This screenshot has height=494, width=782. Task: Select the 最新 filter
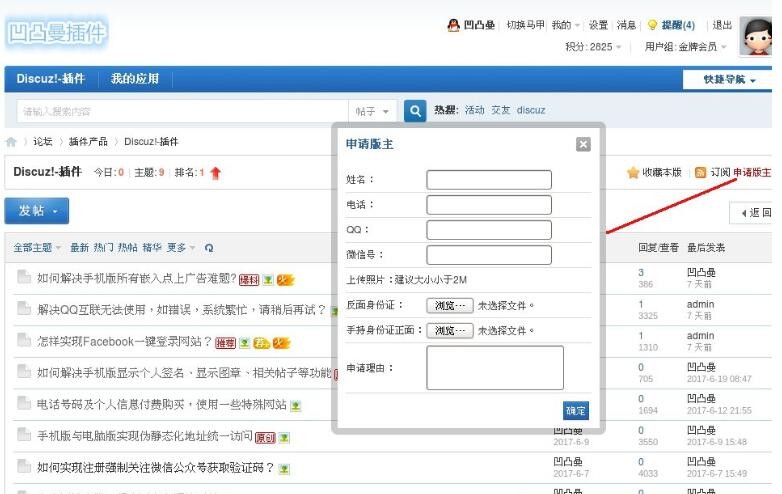(79, 248)
